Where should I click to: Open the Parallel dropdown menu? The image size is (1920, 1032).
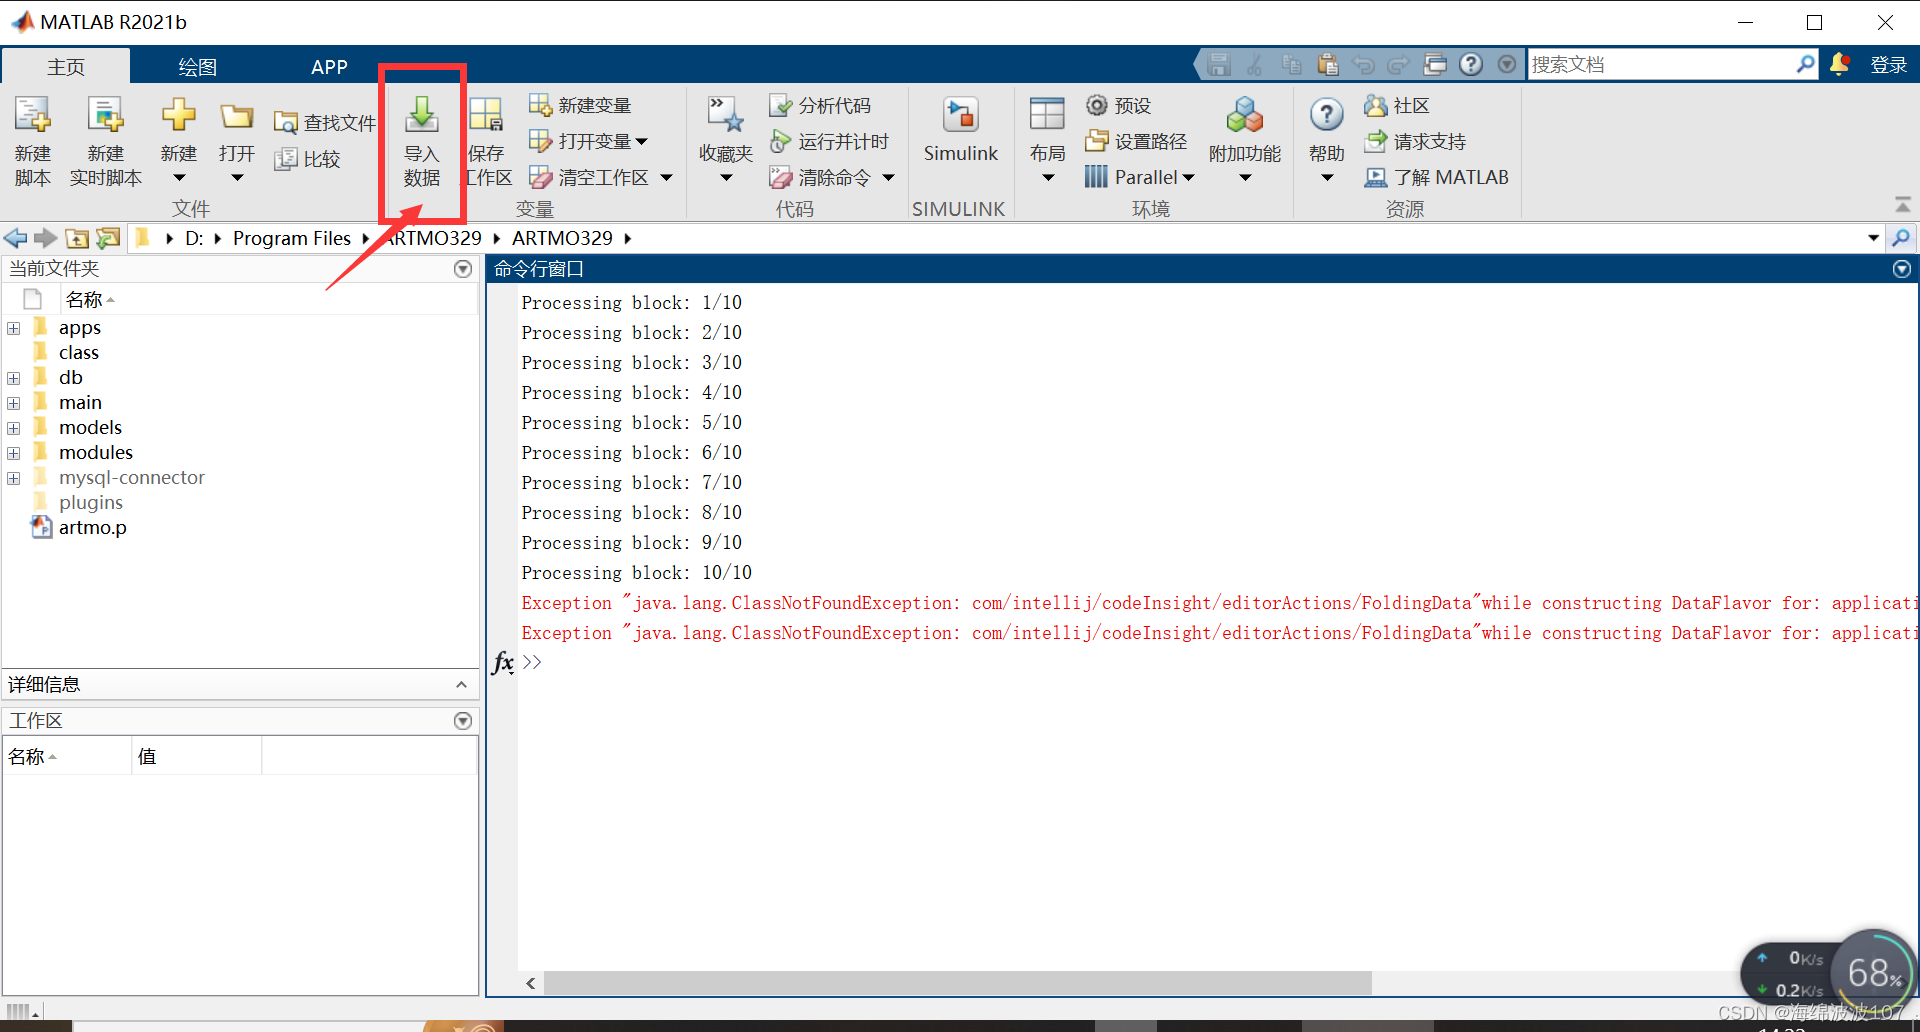1140,177
